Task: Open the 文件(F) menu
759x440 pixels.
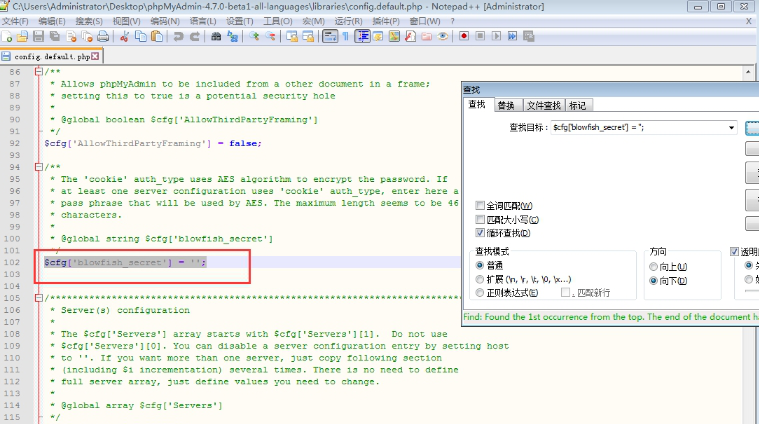Action: pyautogui.click(x=15, y=21)
